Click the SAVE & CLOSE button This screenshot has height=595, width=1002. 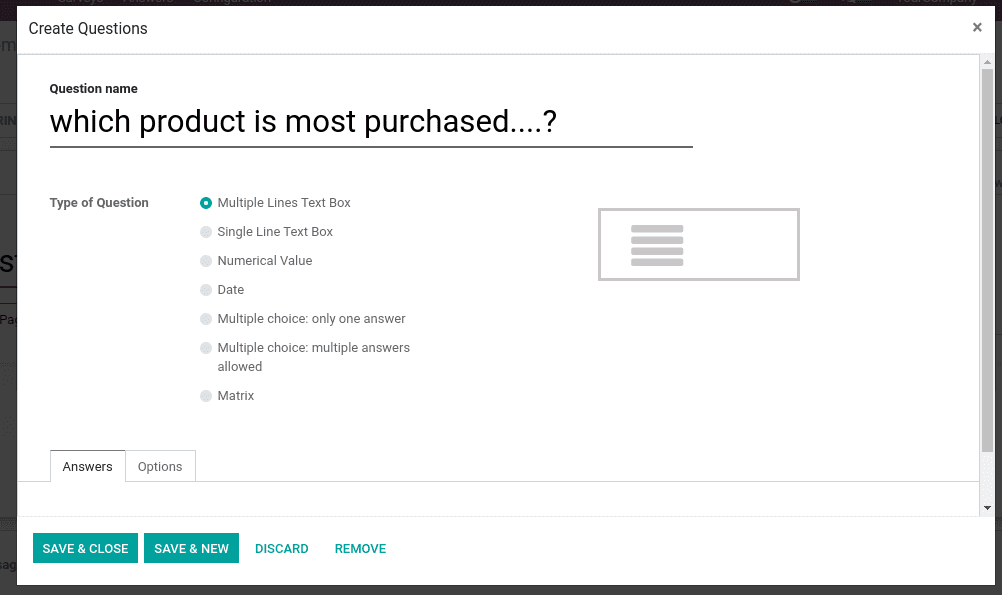point(86,548)
